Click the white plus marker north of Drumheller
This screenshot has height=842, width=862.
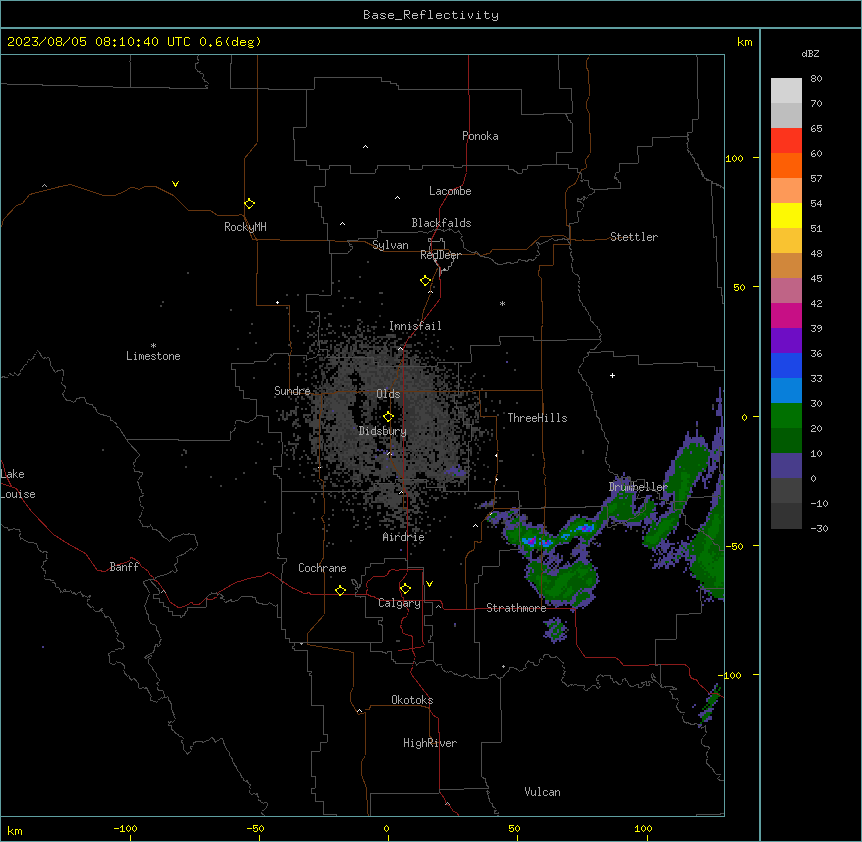click(612, 375)
